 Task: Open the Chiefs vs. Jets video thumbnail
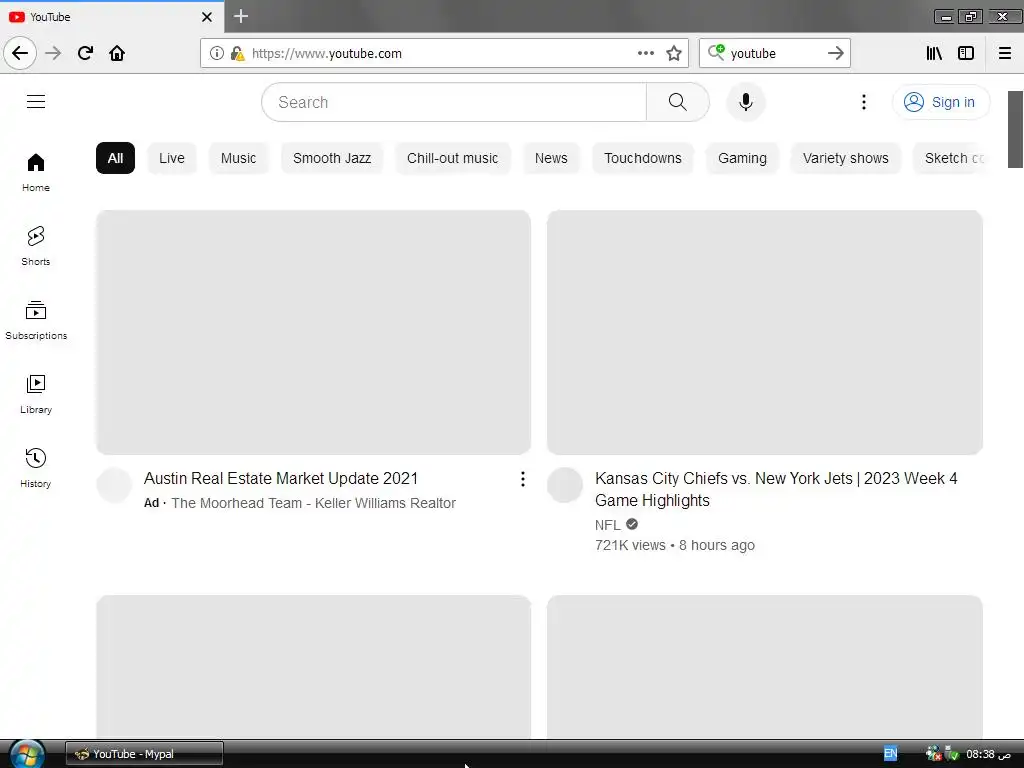(765, 332)
